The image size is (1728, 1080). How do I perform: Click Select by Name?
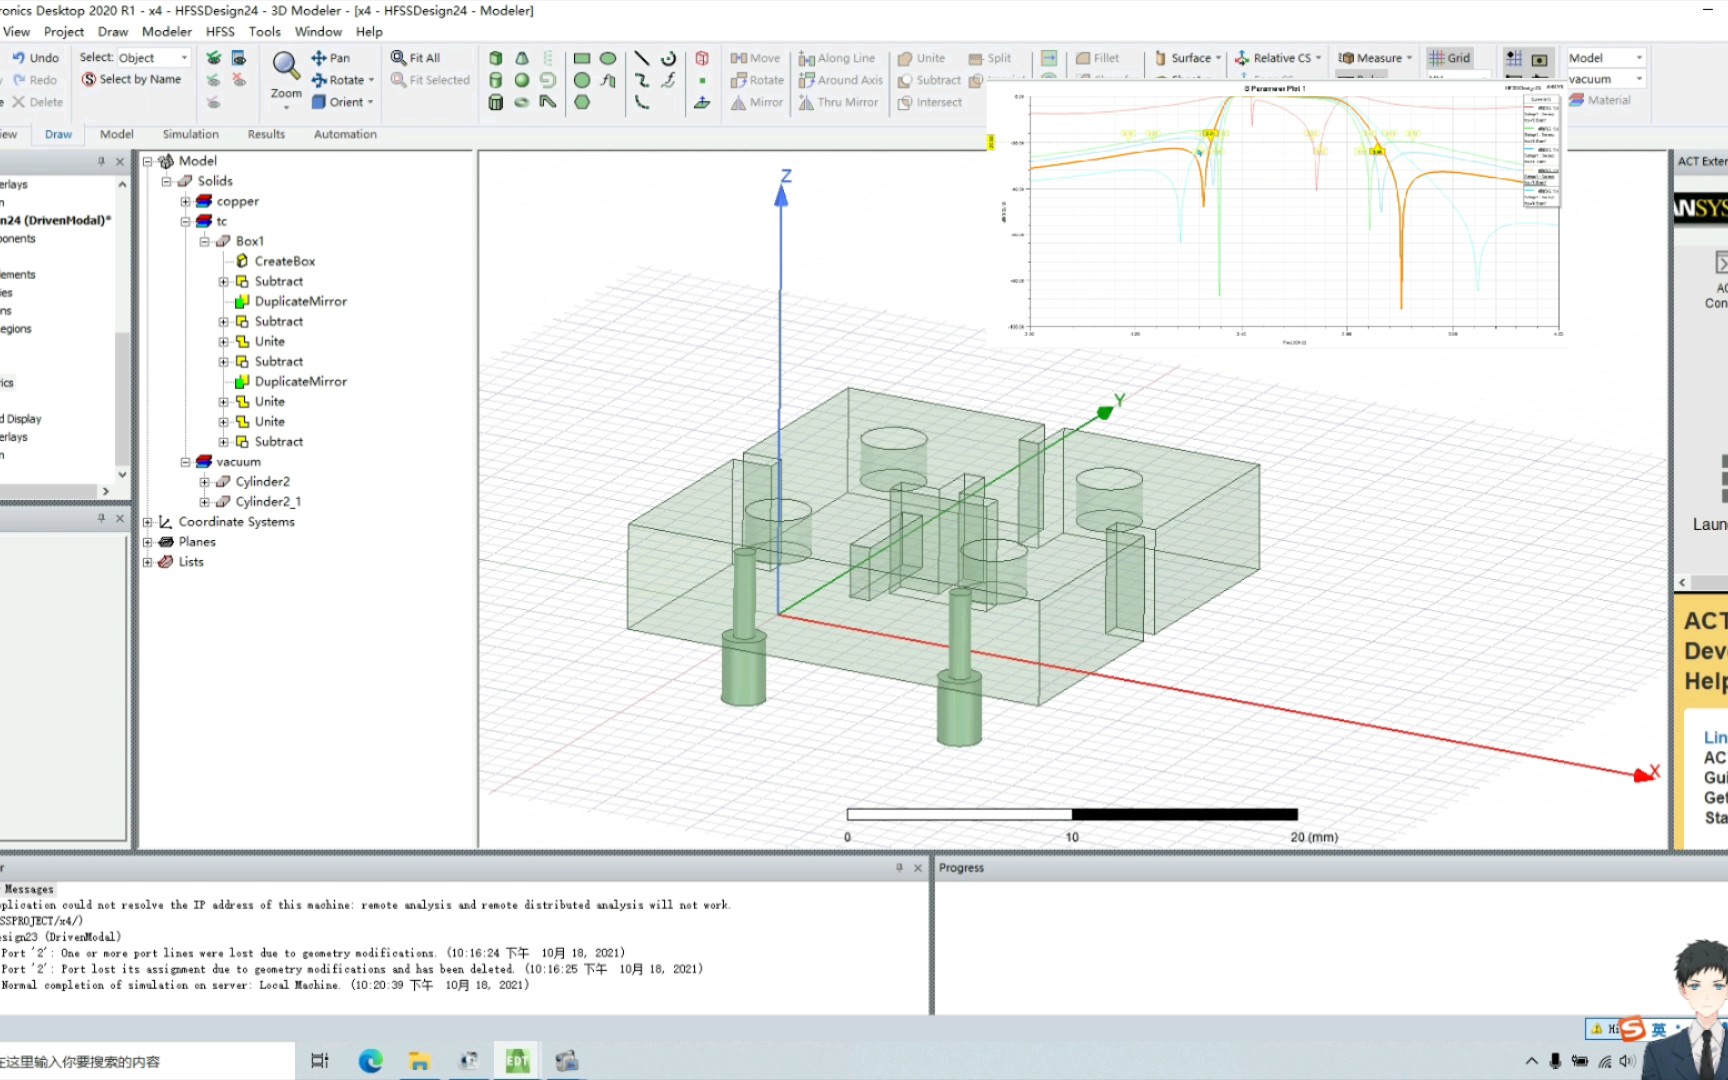click(x=131, y=79)
